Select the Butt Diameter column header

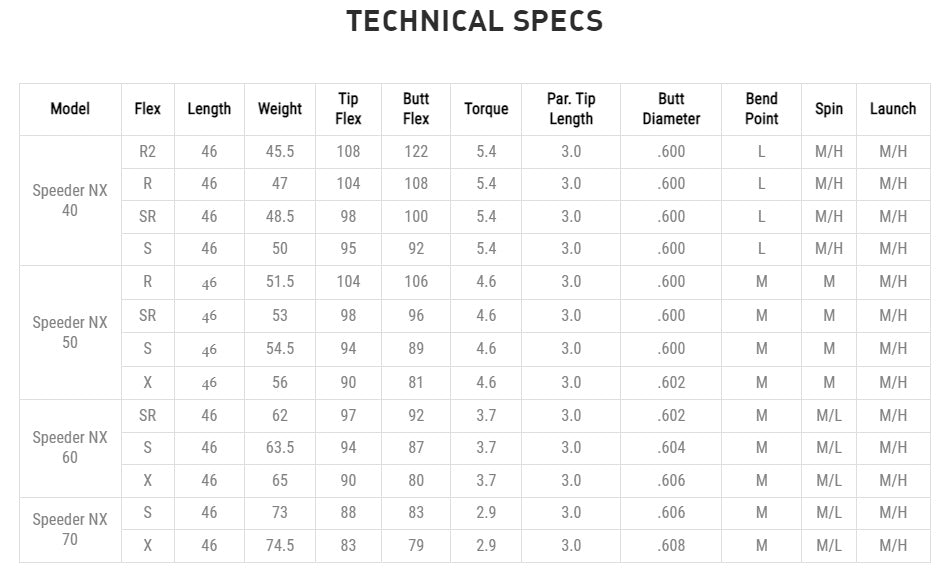(x=671, y=109)
